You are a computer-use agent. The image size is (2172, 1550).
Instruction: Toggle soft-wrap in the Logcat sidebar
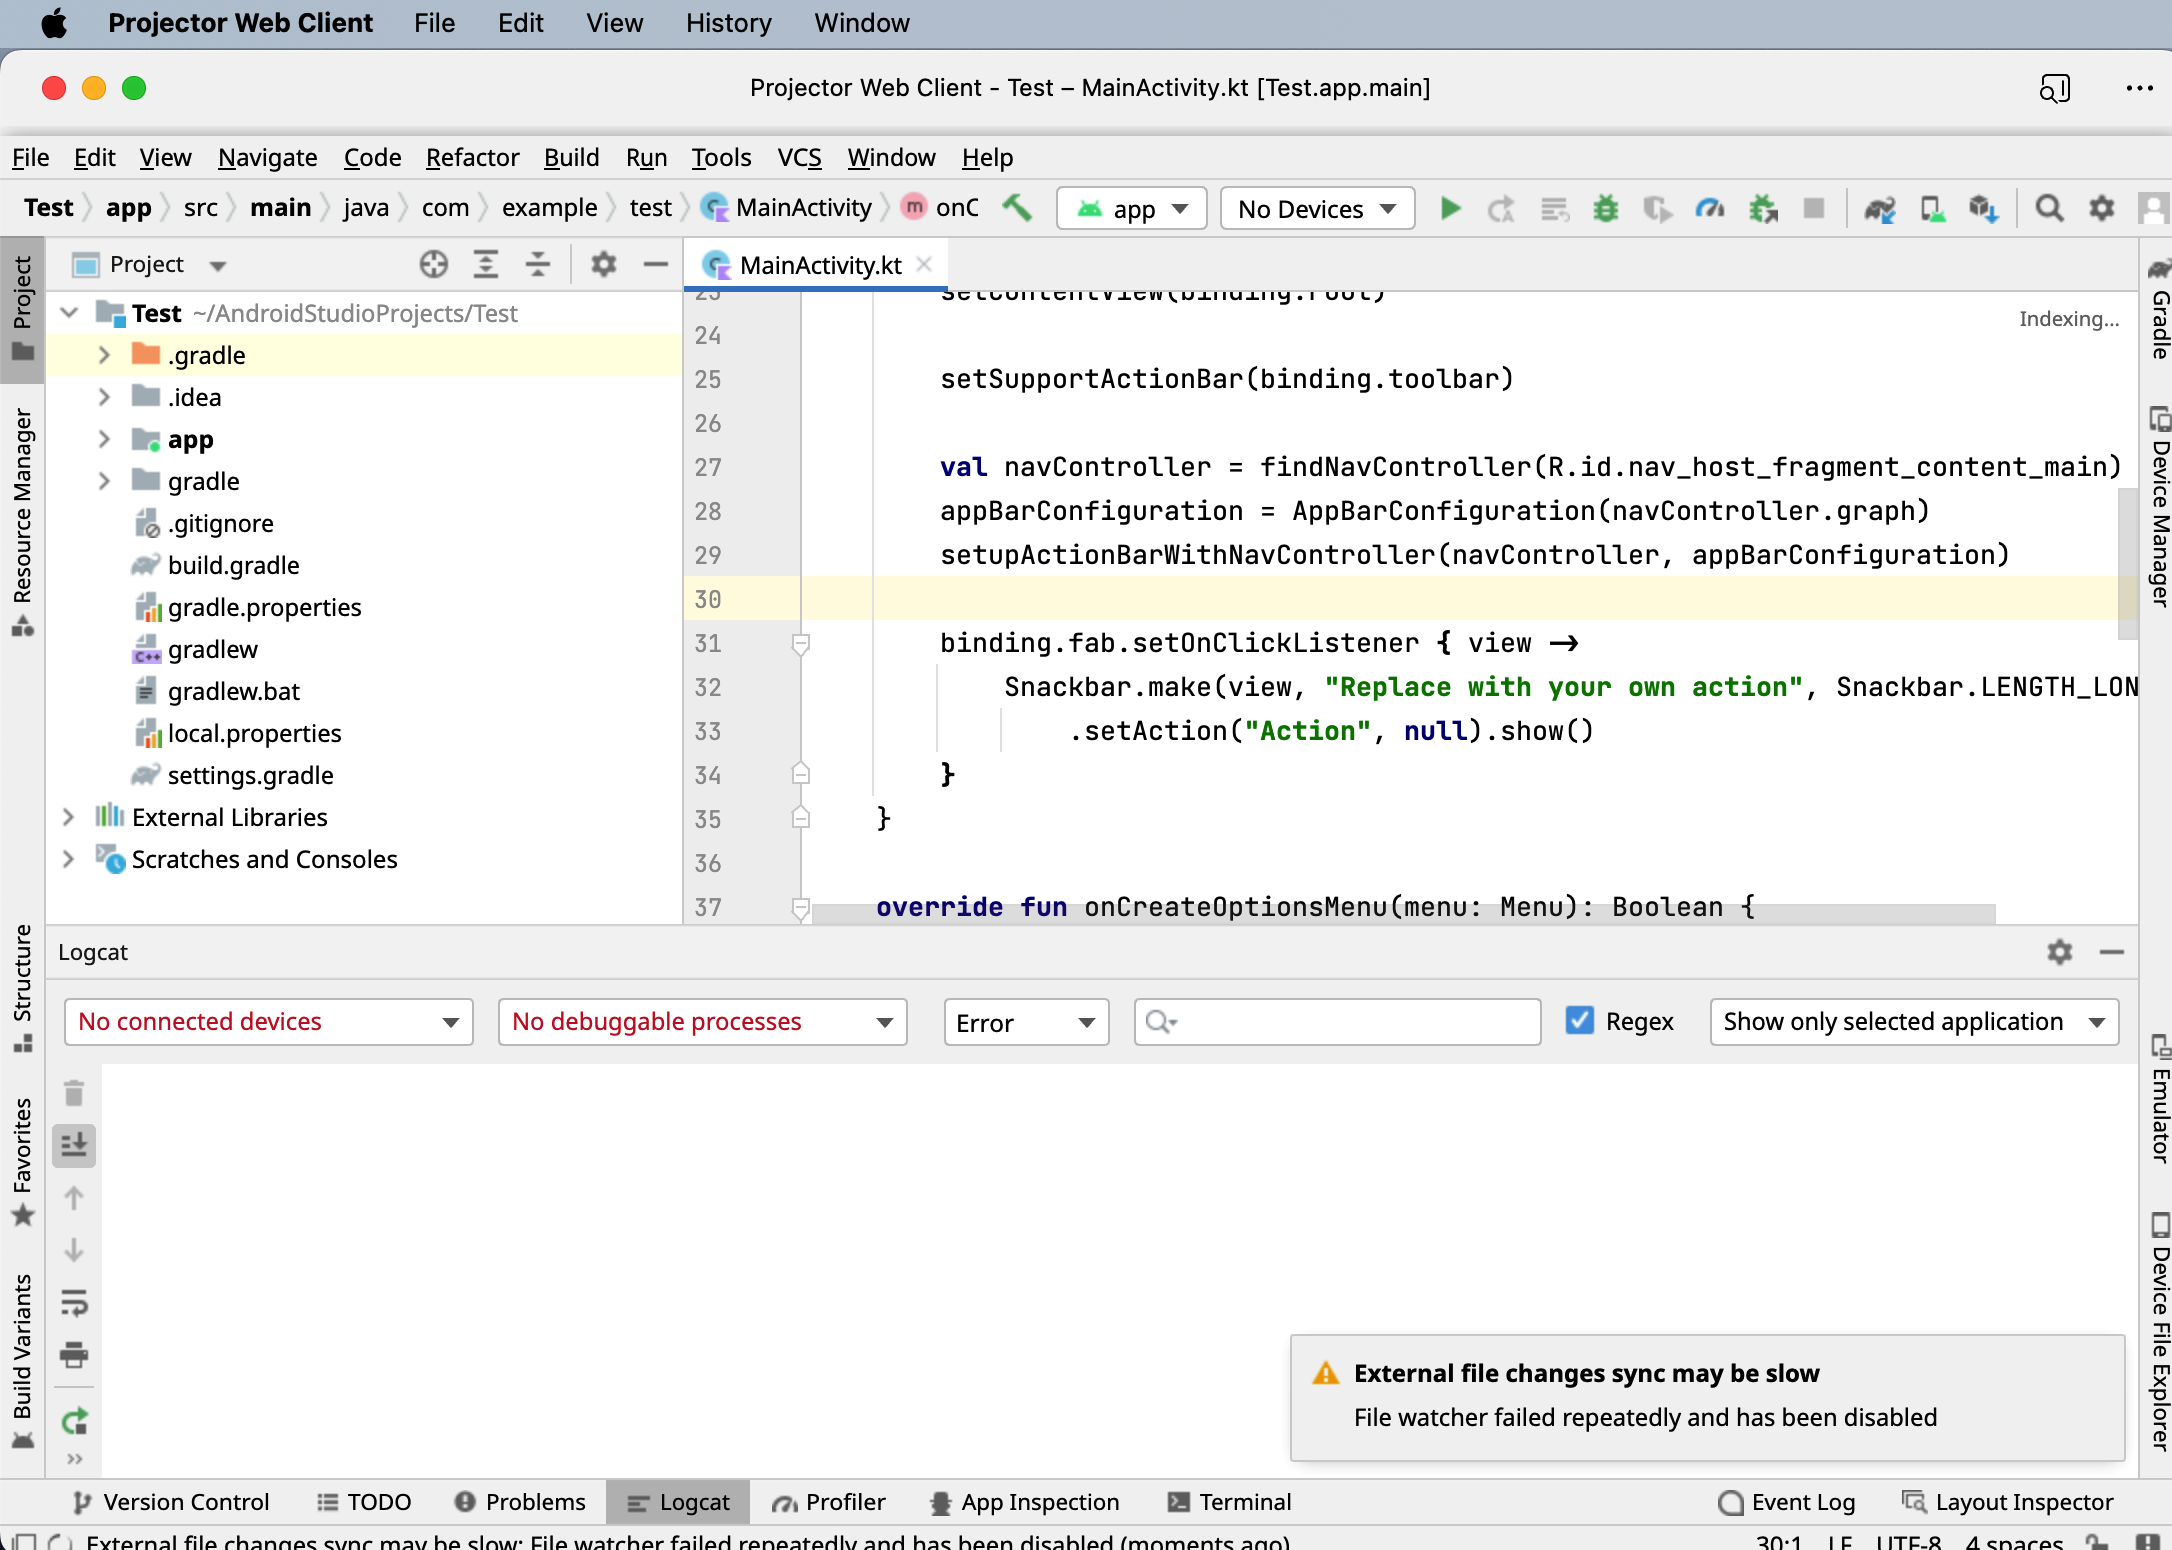(74, 1303)
